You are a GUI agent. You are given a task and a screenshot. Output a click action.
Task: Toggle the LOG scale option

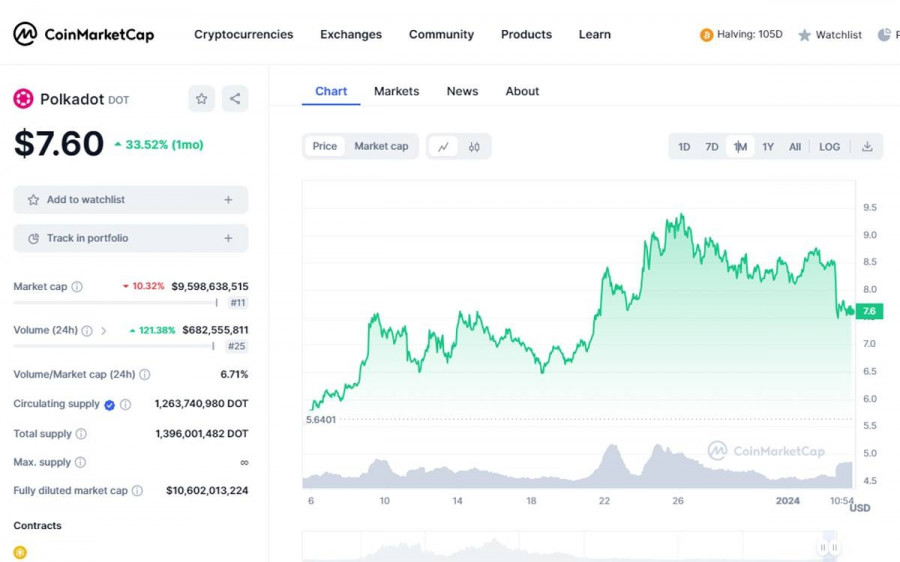coord(829,146)
